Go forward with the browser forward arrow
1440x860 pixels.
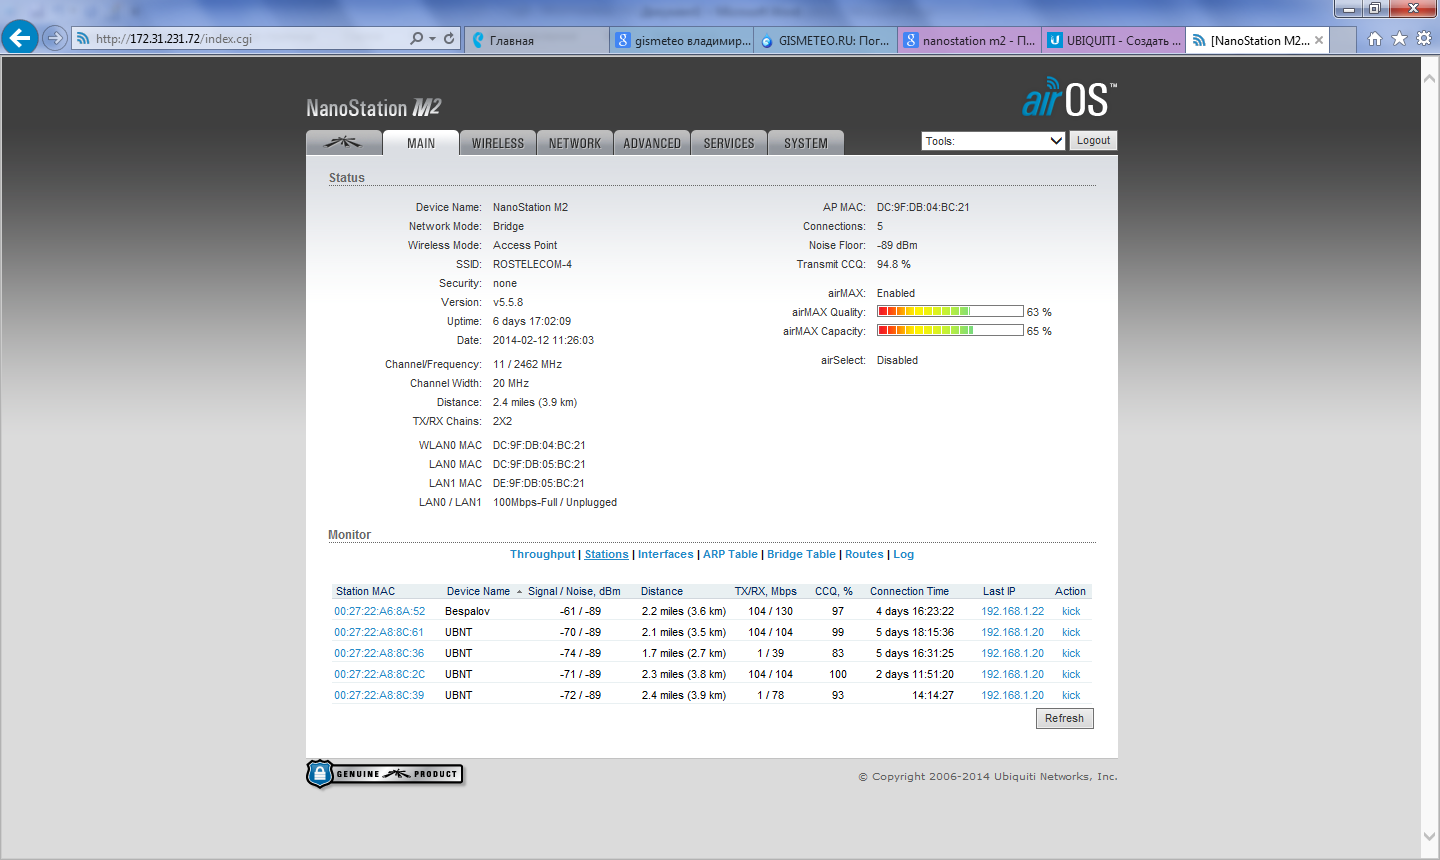(55, 38)
